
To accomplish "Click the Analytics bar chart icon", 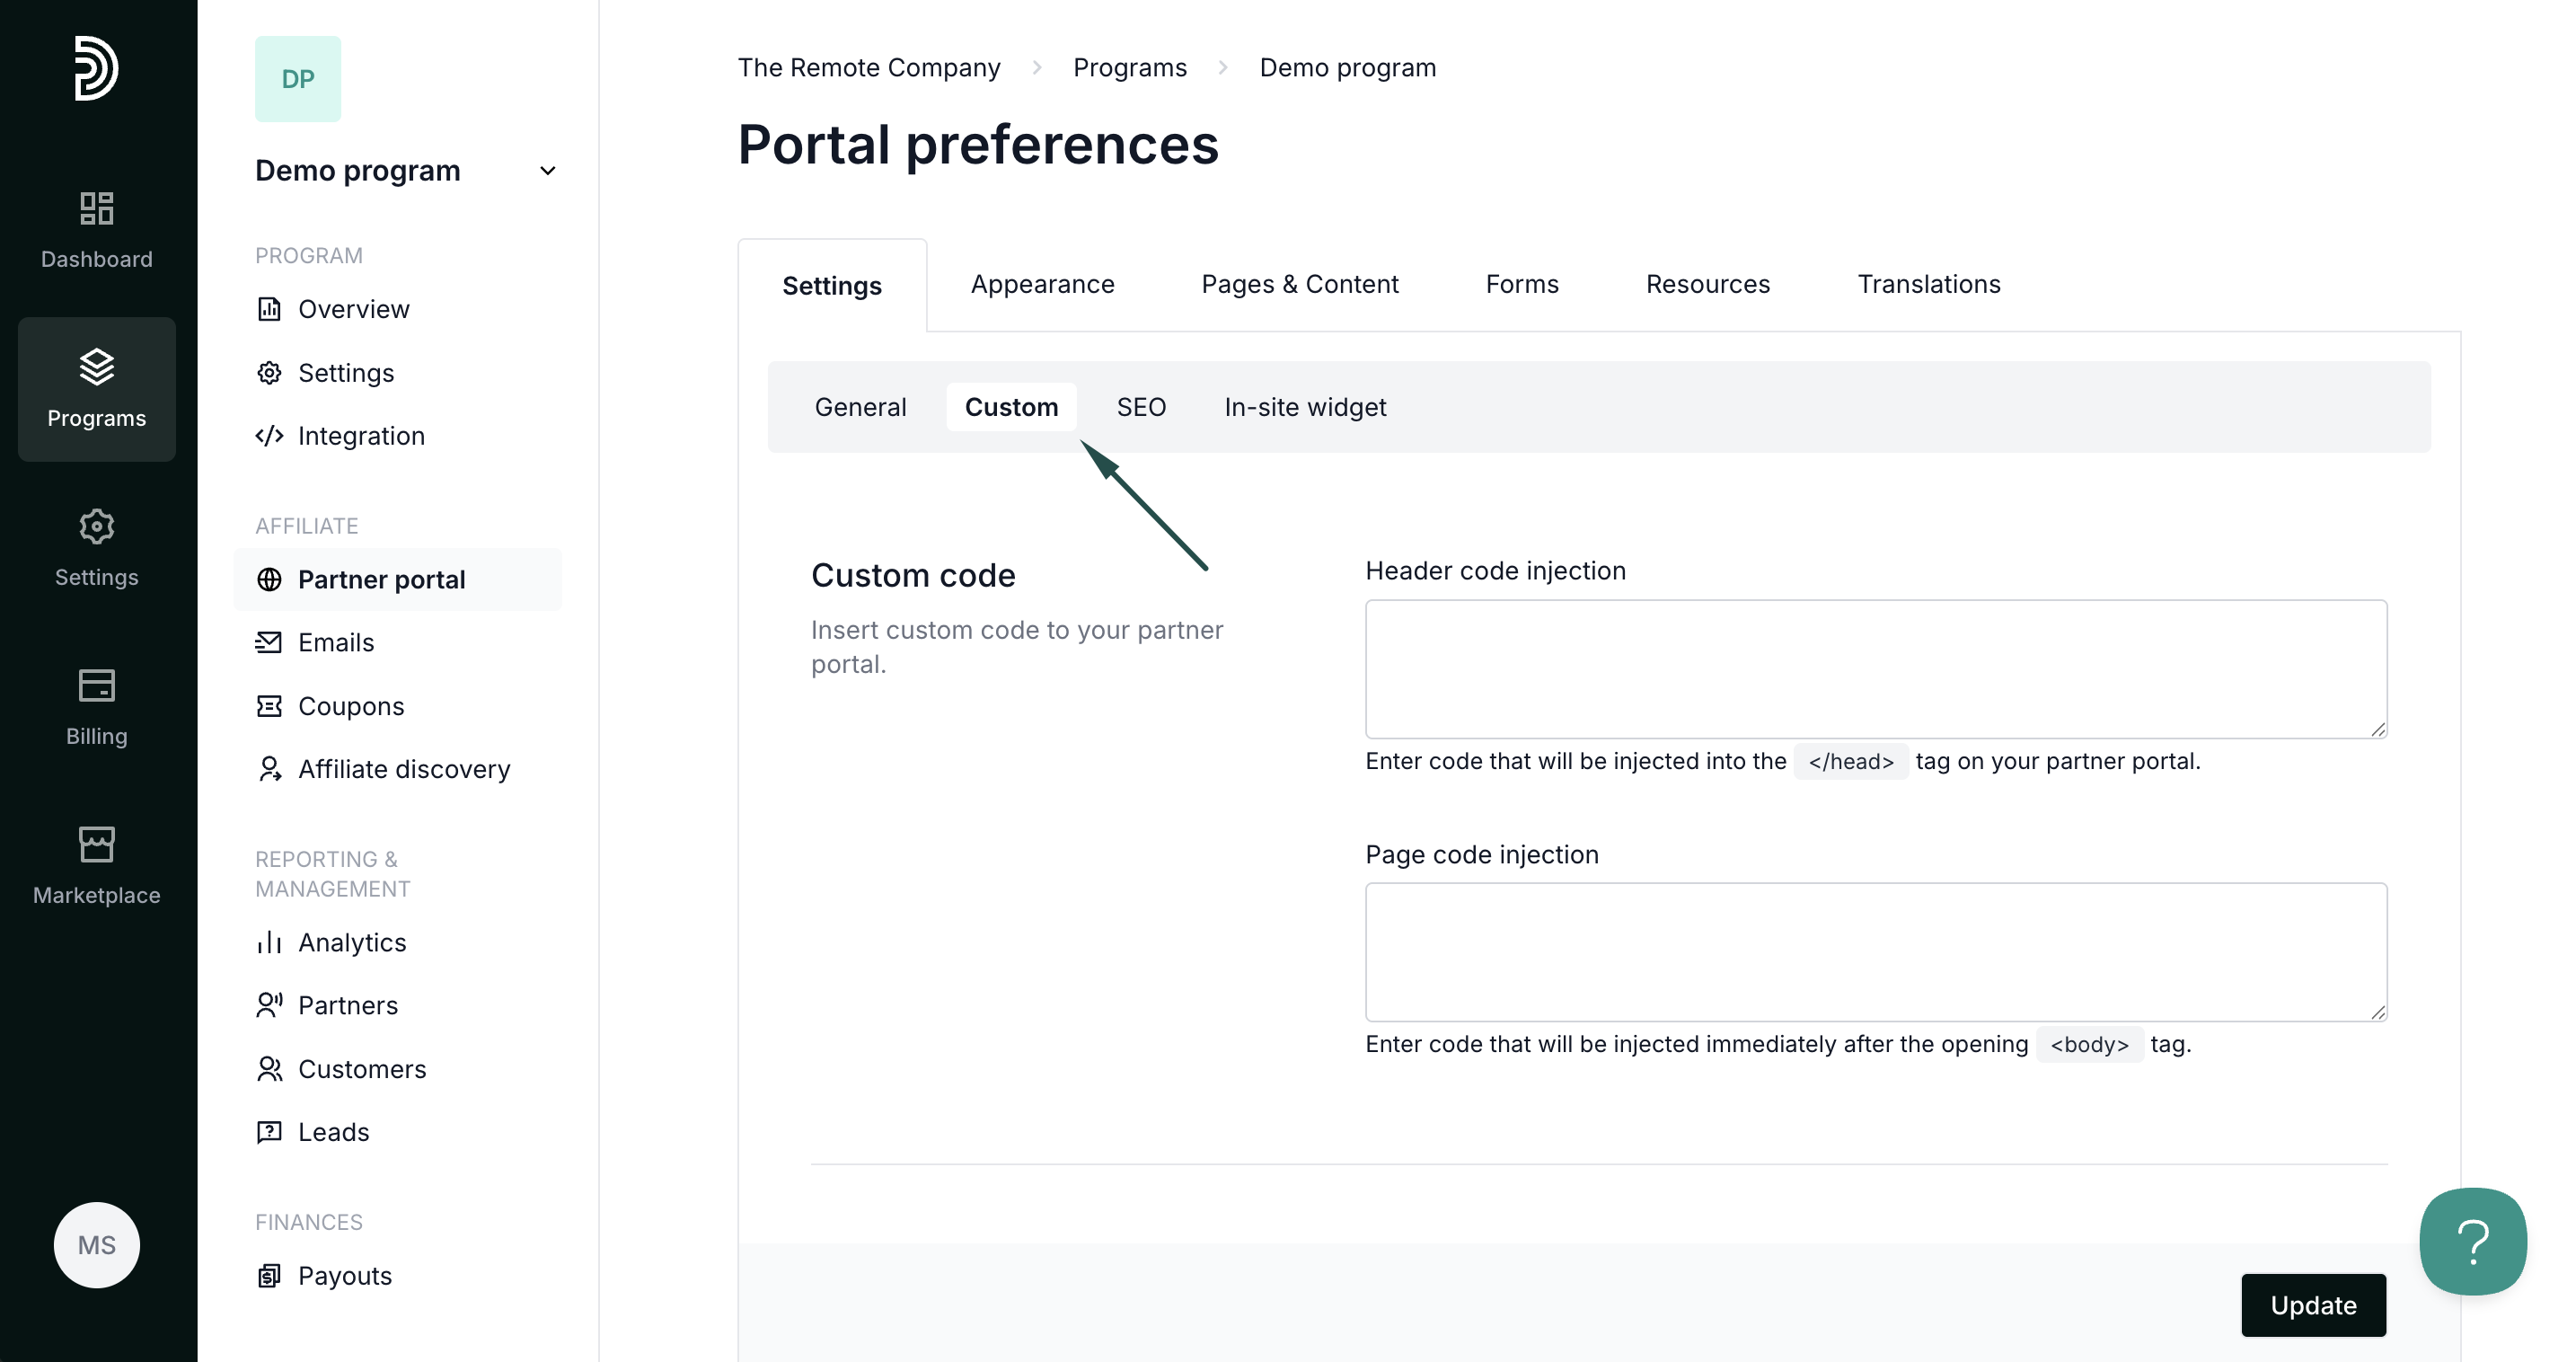I will [x=269, y=942].
